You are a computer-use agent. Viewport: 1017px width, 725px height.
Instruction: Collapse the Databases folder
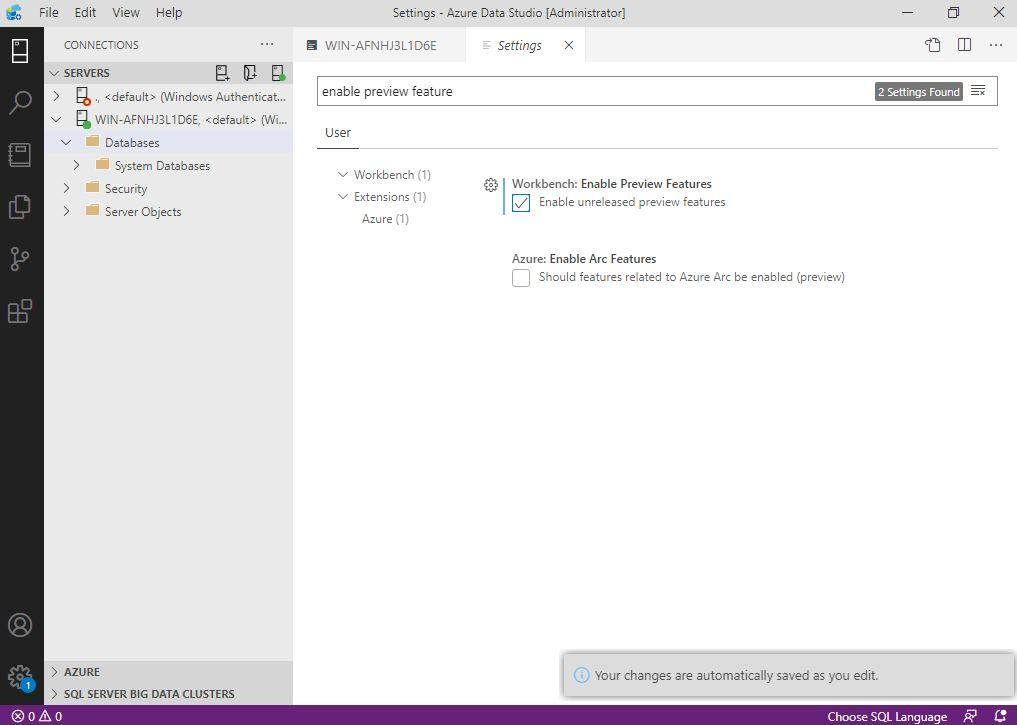point(66,142)
